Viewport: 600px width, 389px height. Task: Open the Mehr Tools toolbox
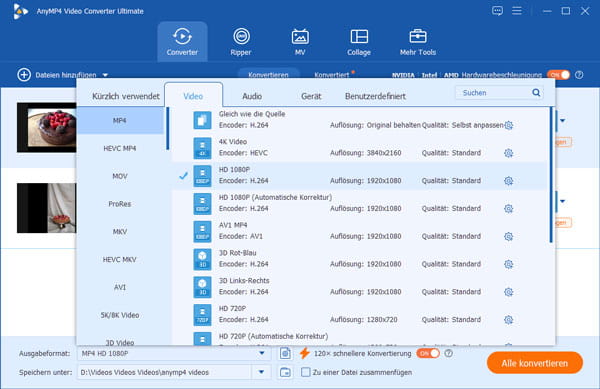click(418, 41)
